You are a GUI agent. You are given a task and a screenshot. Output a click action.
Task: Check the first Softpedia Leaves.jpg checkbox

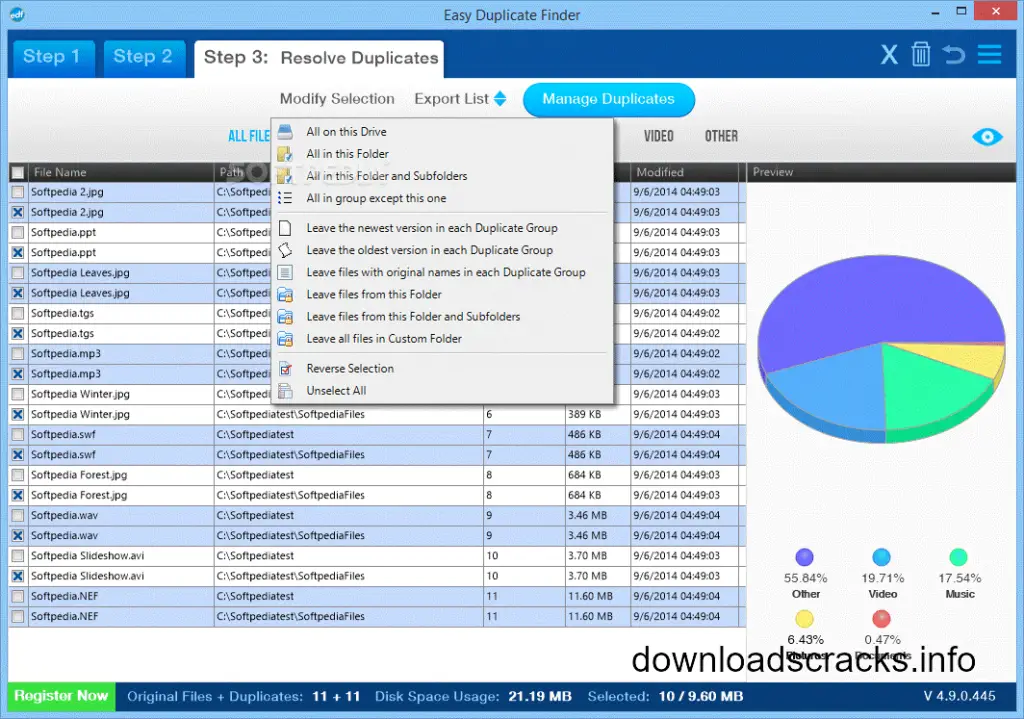pos(18,273)
